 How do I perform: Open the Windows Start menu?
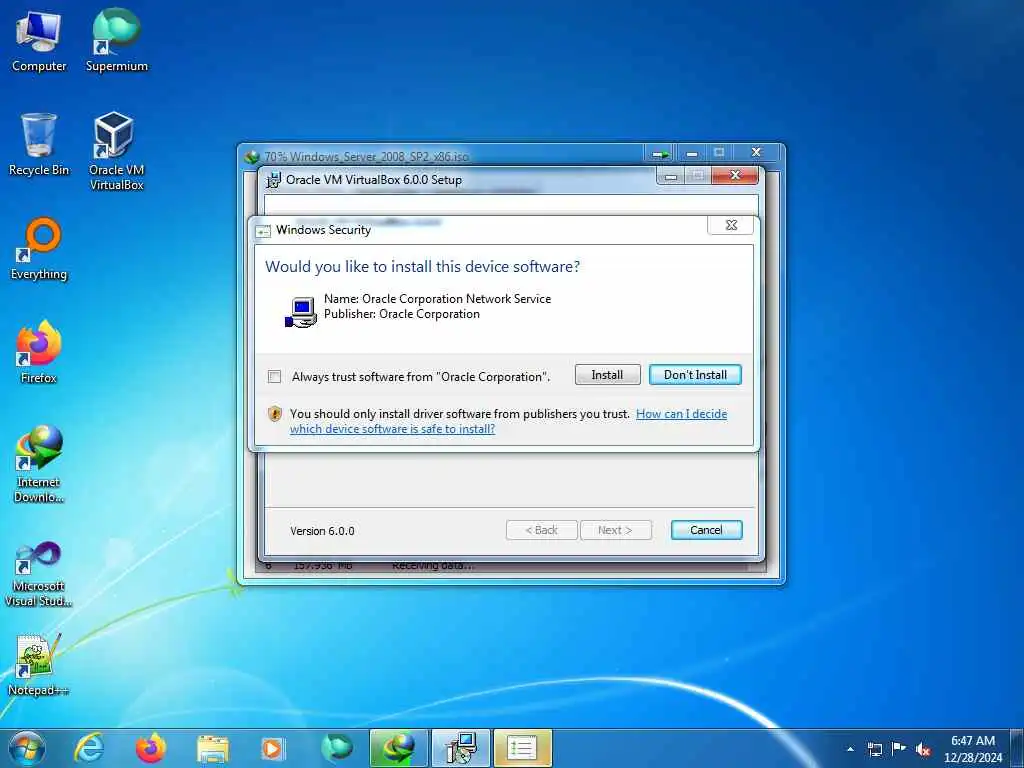click(x=27, y=748)
